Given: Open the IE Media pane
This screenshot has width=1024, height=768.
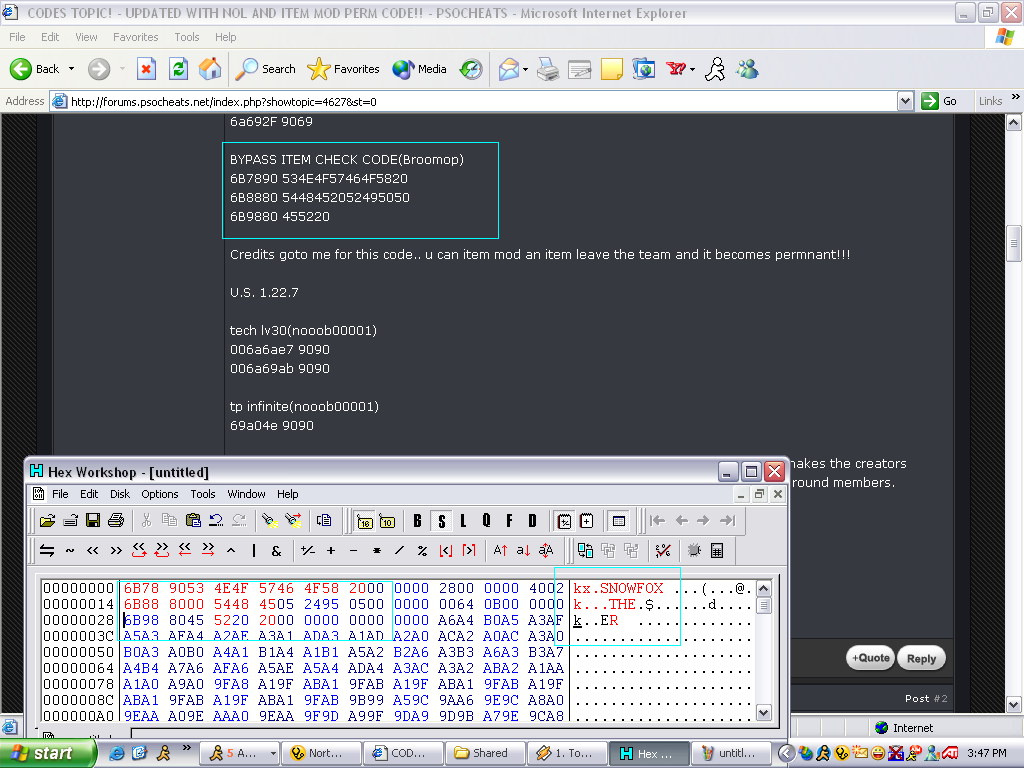Looking at the screenshot, I should click(x=419, y=69).
